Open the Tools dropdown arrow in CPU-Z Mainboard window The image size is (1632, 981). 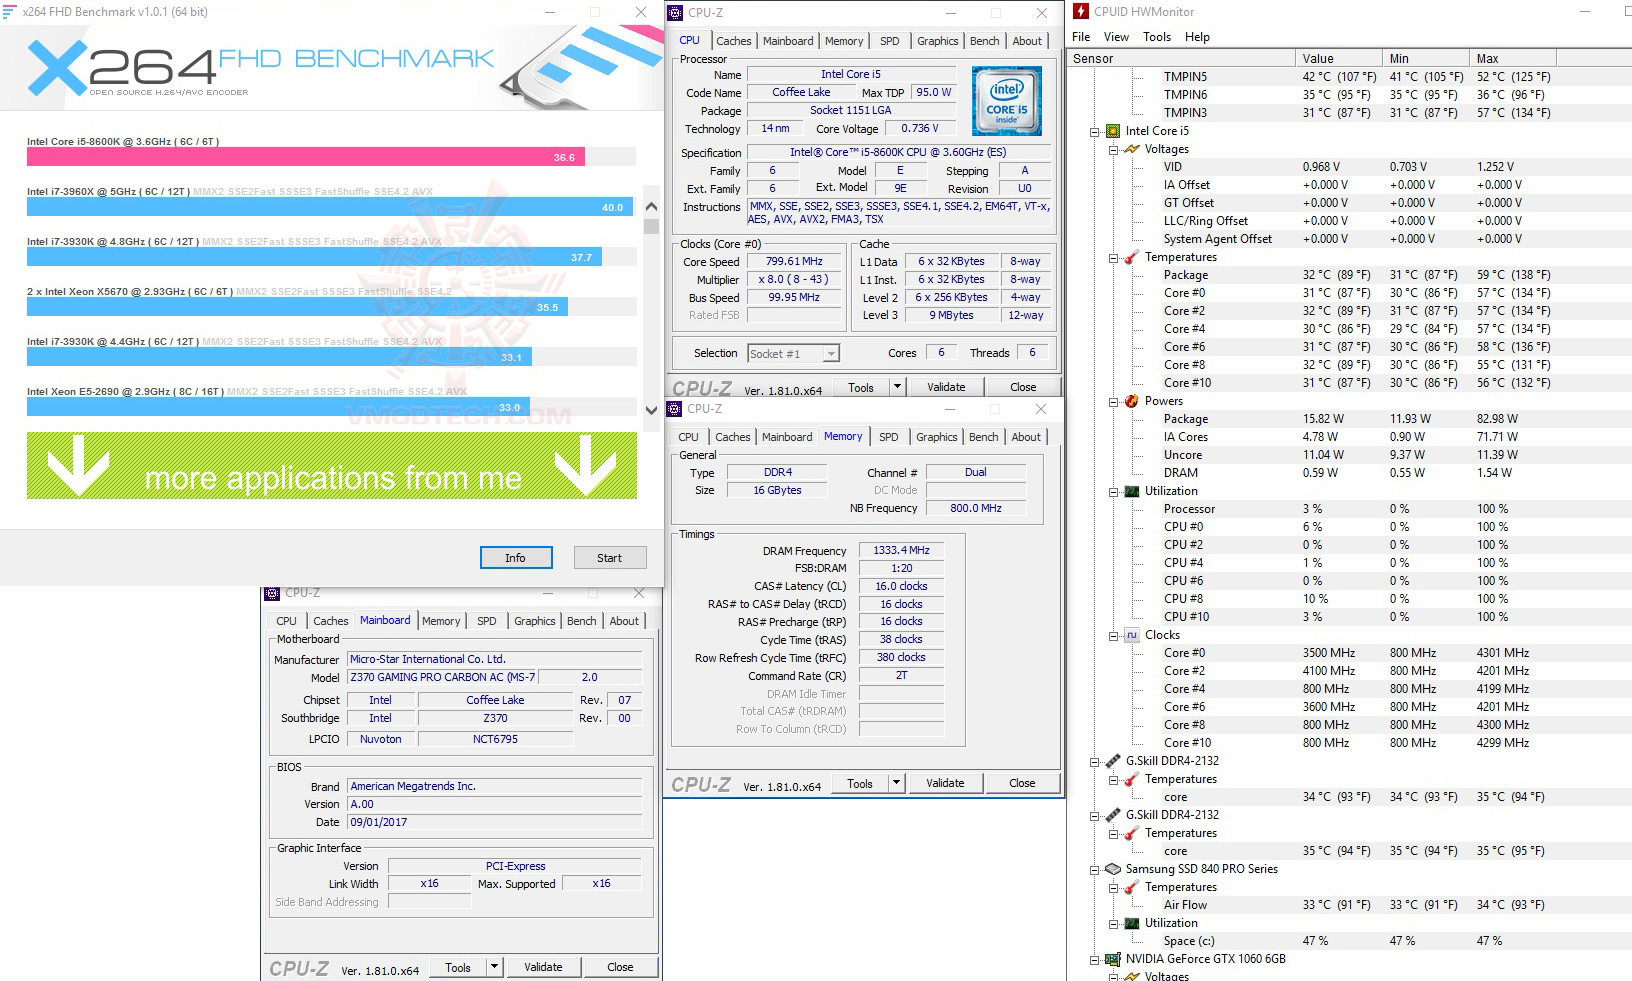pos(493,967)
